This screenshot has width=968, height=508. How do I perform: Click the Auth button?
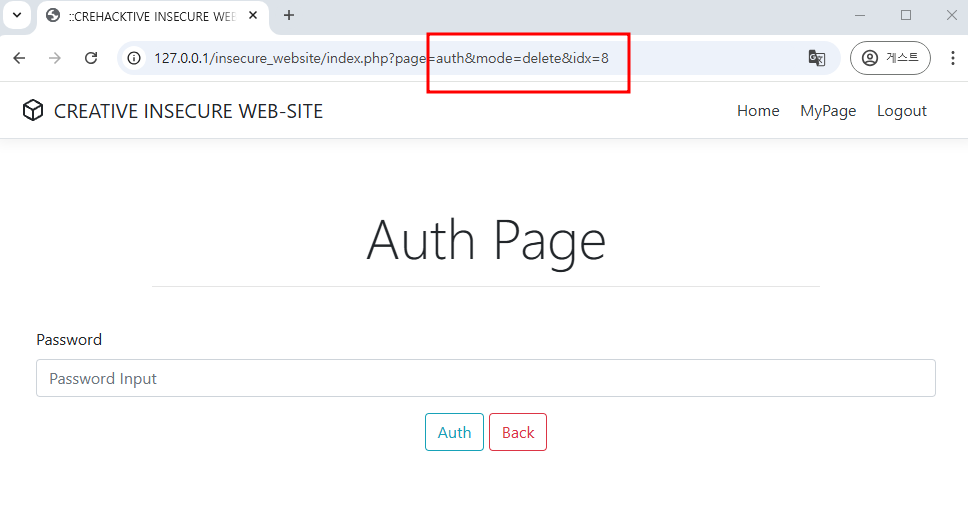coord(454,432)
